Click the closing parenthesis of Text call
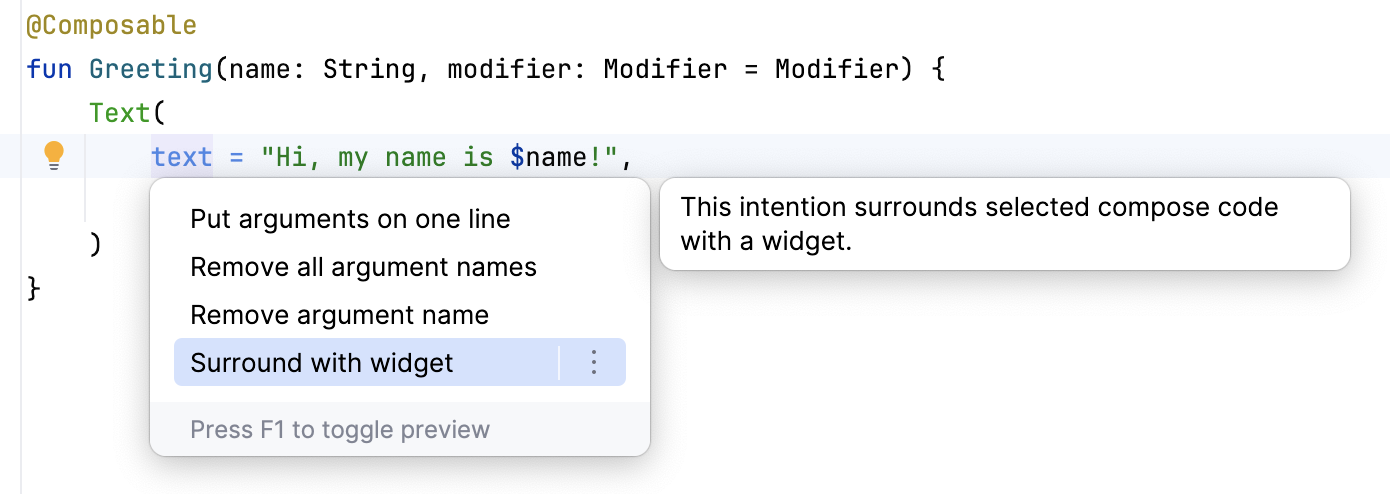This screenshot has height=494, width=1390. tap(96, 243)
